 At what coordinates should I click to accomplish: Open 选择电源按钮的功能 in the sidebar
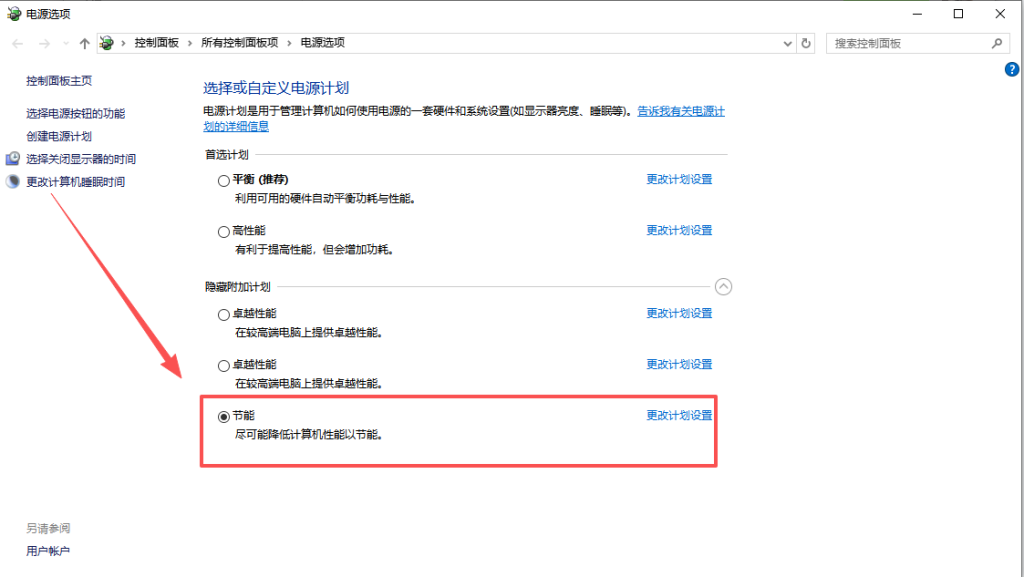(76, 114)
